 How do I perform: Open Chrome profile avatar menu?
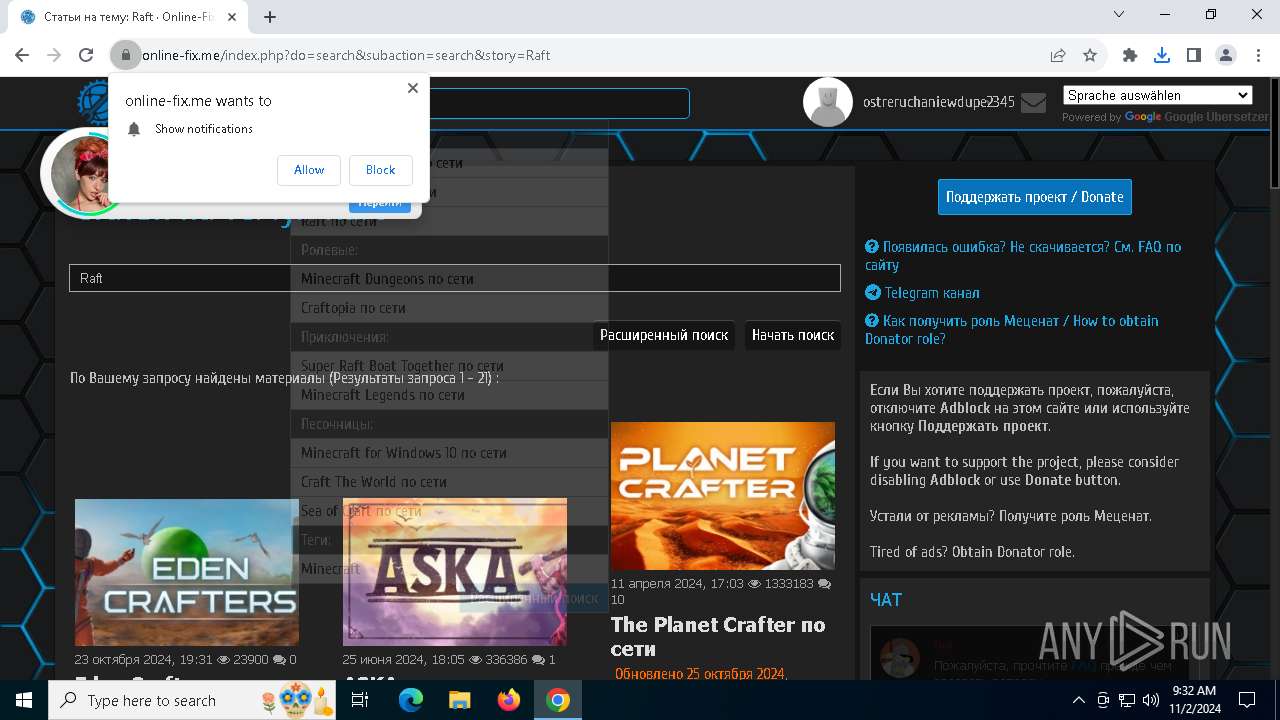coord(1226,56)
